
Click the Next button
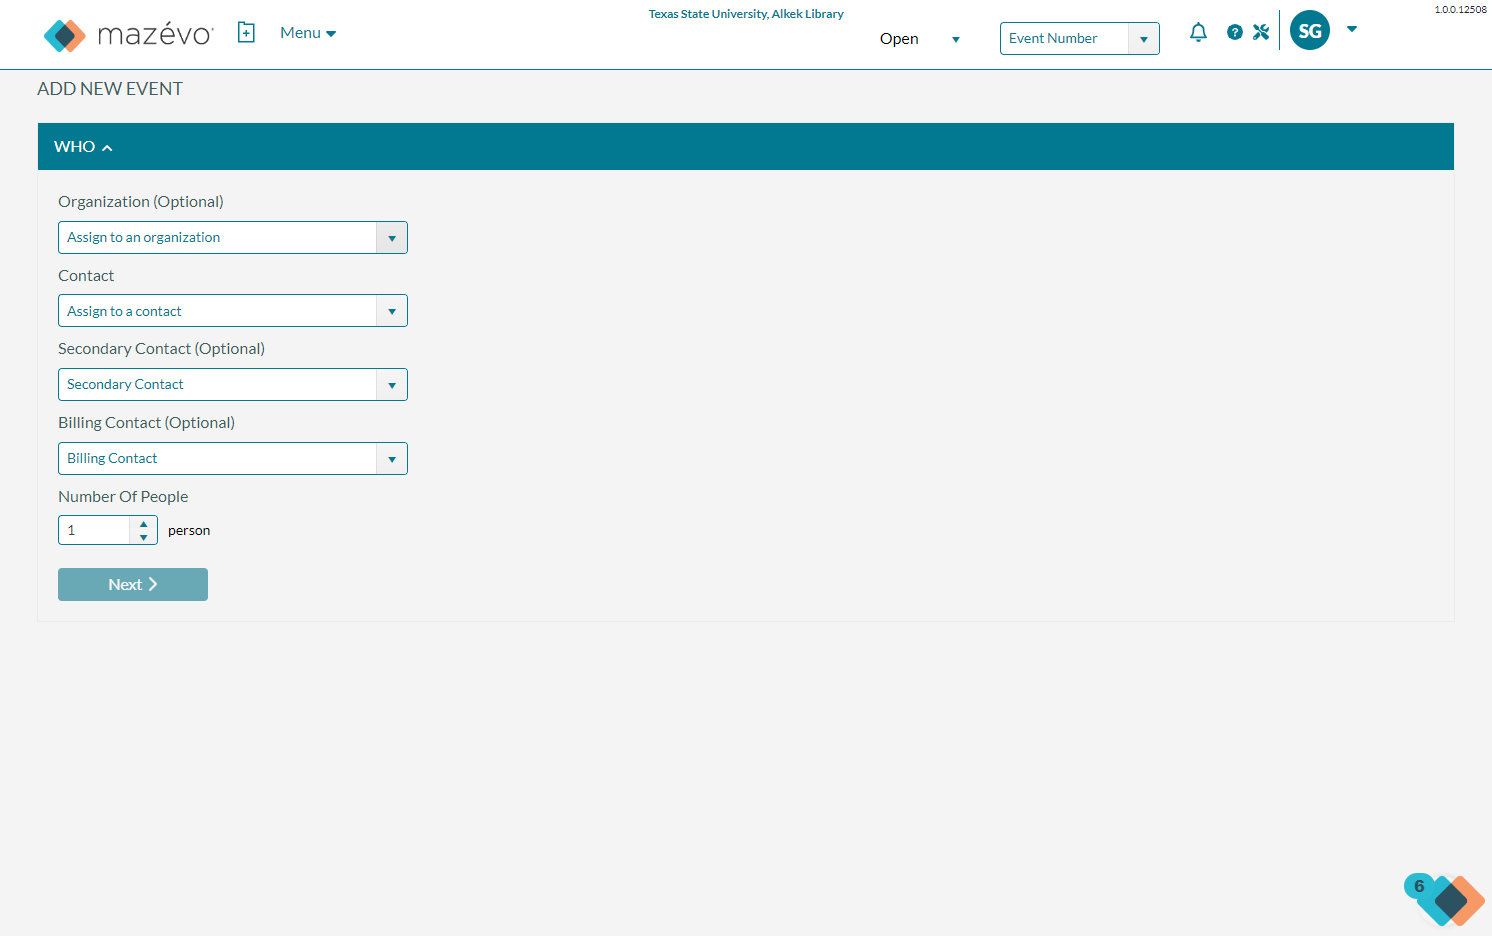tap(133, 585)
